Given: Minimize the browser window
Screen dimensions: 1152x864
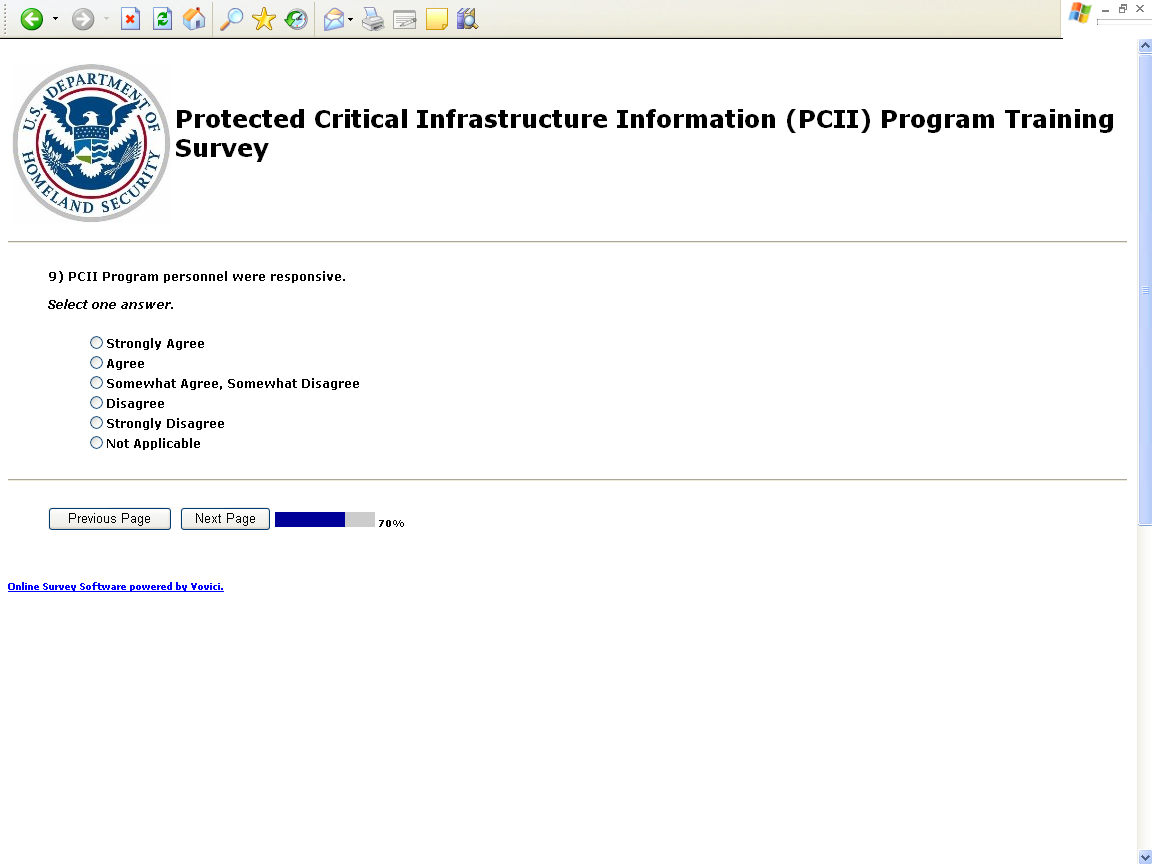Looking at the screenshot, I should [x=1105, y=10].
